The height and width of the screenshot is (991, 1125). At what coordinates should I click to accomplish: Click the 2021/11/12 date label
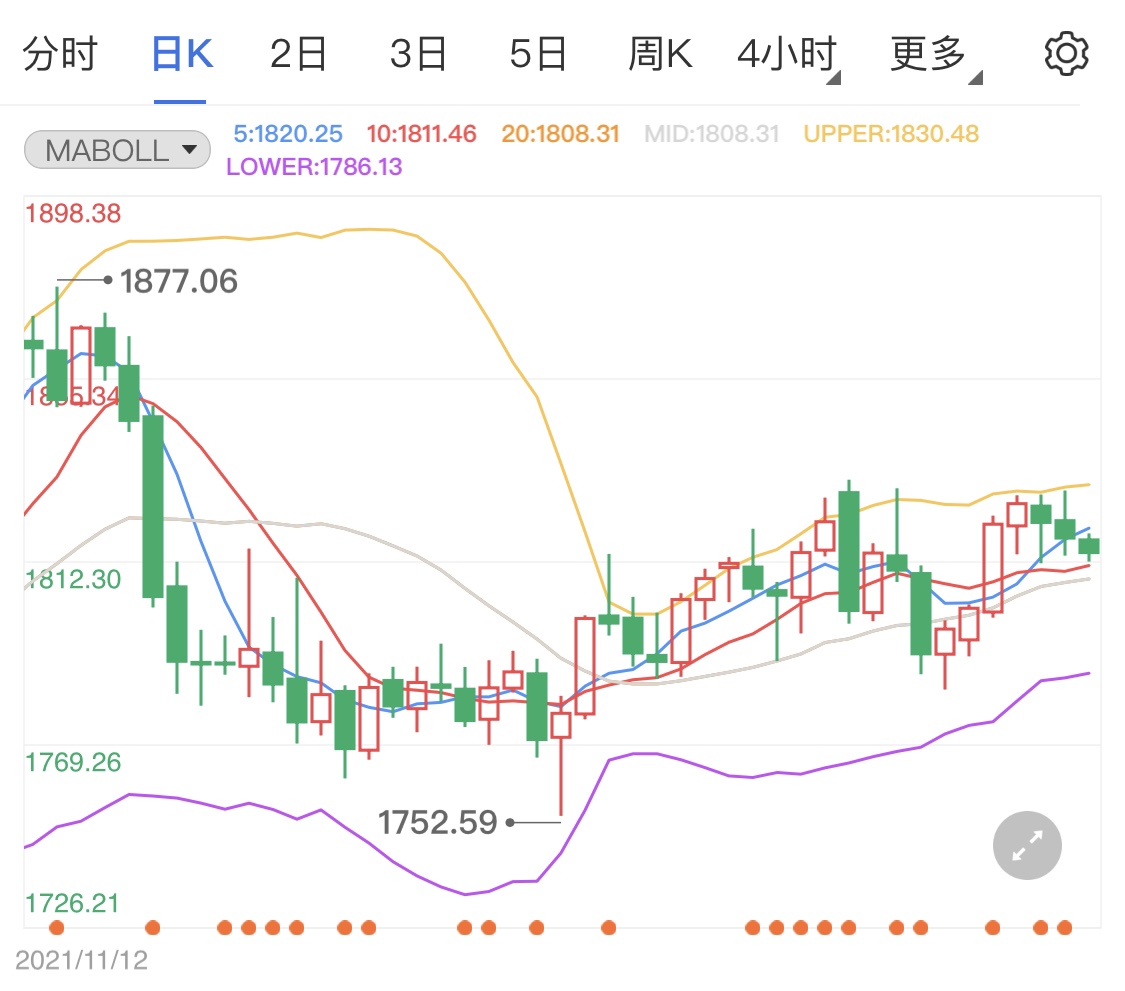(x=81, y=960)
